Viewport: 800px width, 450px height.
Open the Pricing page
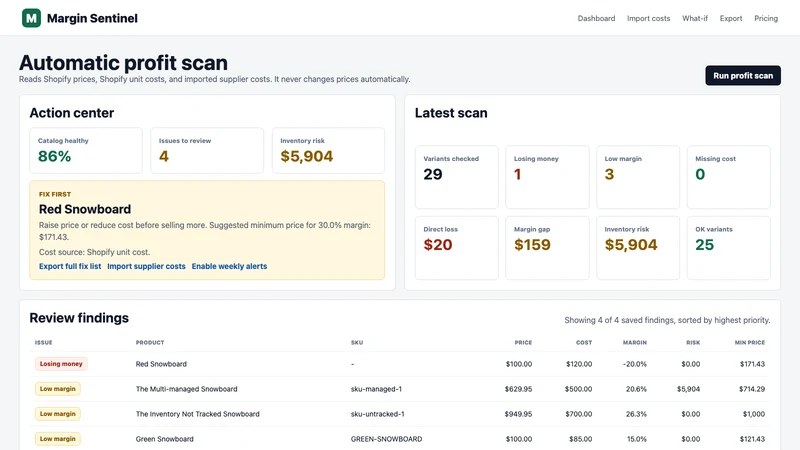766,18
